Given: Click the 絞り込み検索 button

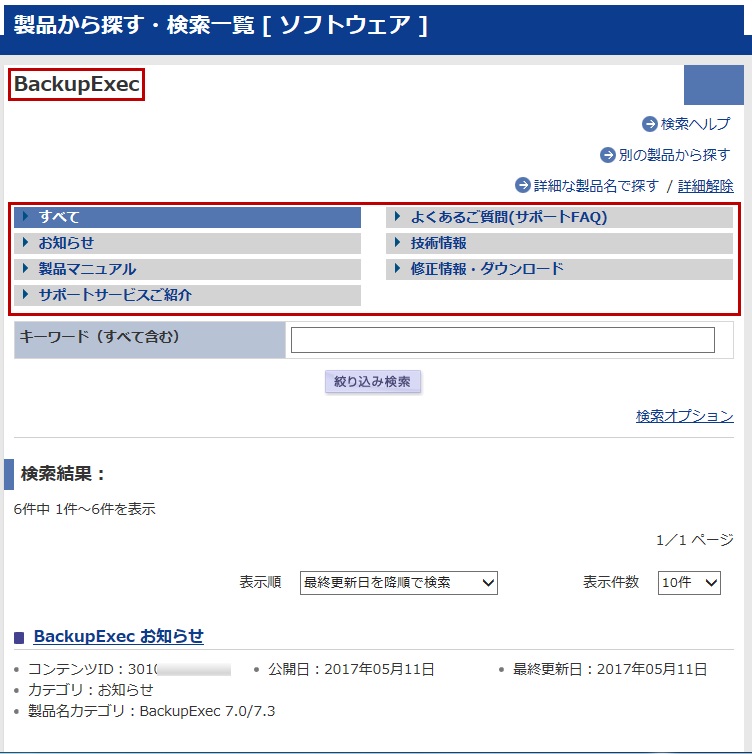Looking at the screenshot, I should click(x=373, y=381).
